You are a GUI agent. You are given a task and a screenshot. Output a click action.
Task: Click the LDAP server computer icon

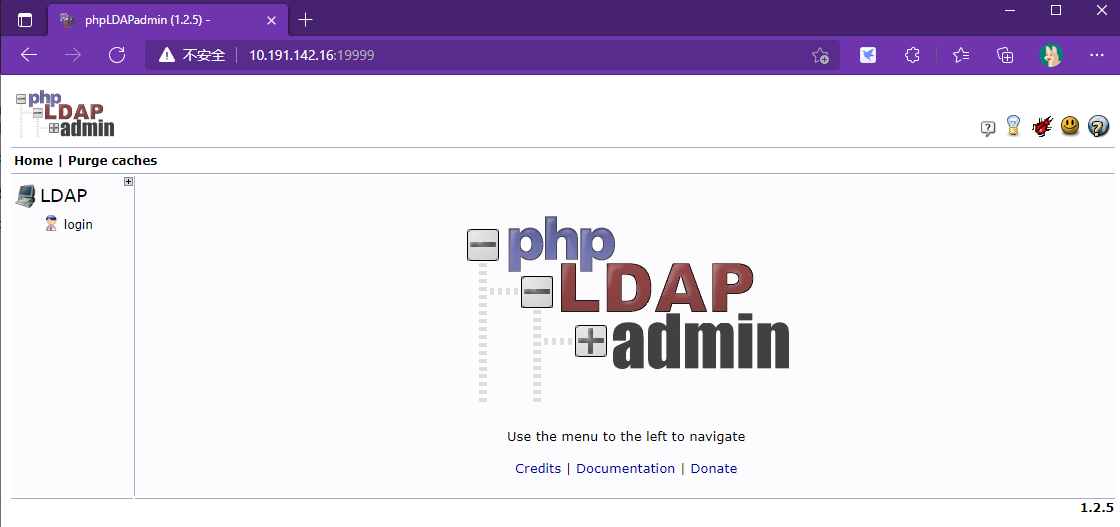pyautogui.click(x=26, y=196)
